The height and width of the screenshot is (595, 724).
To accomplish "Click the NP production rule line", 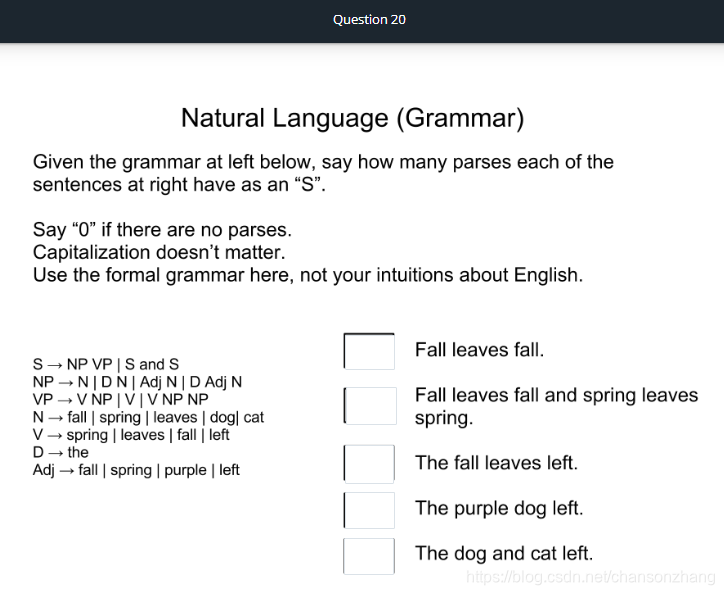I will pyautogui.click(x=137, y=382).
